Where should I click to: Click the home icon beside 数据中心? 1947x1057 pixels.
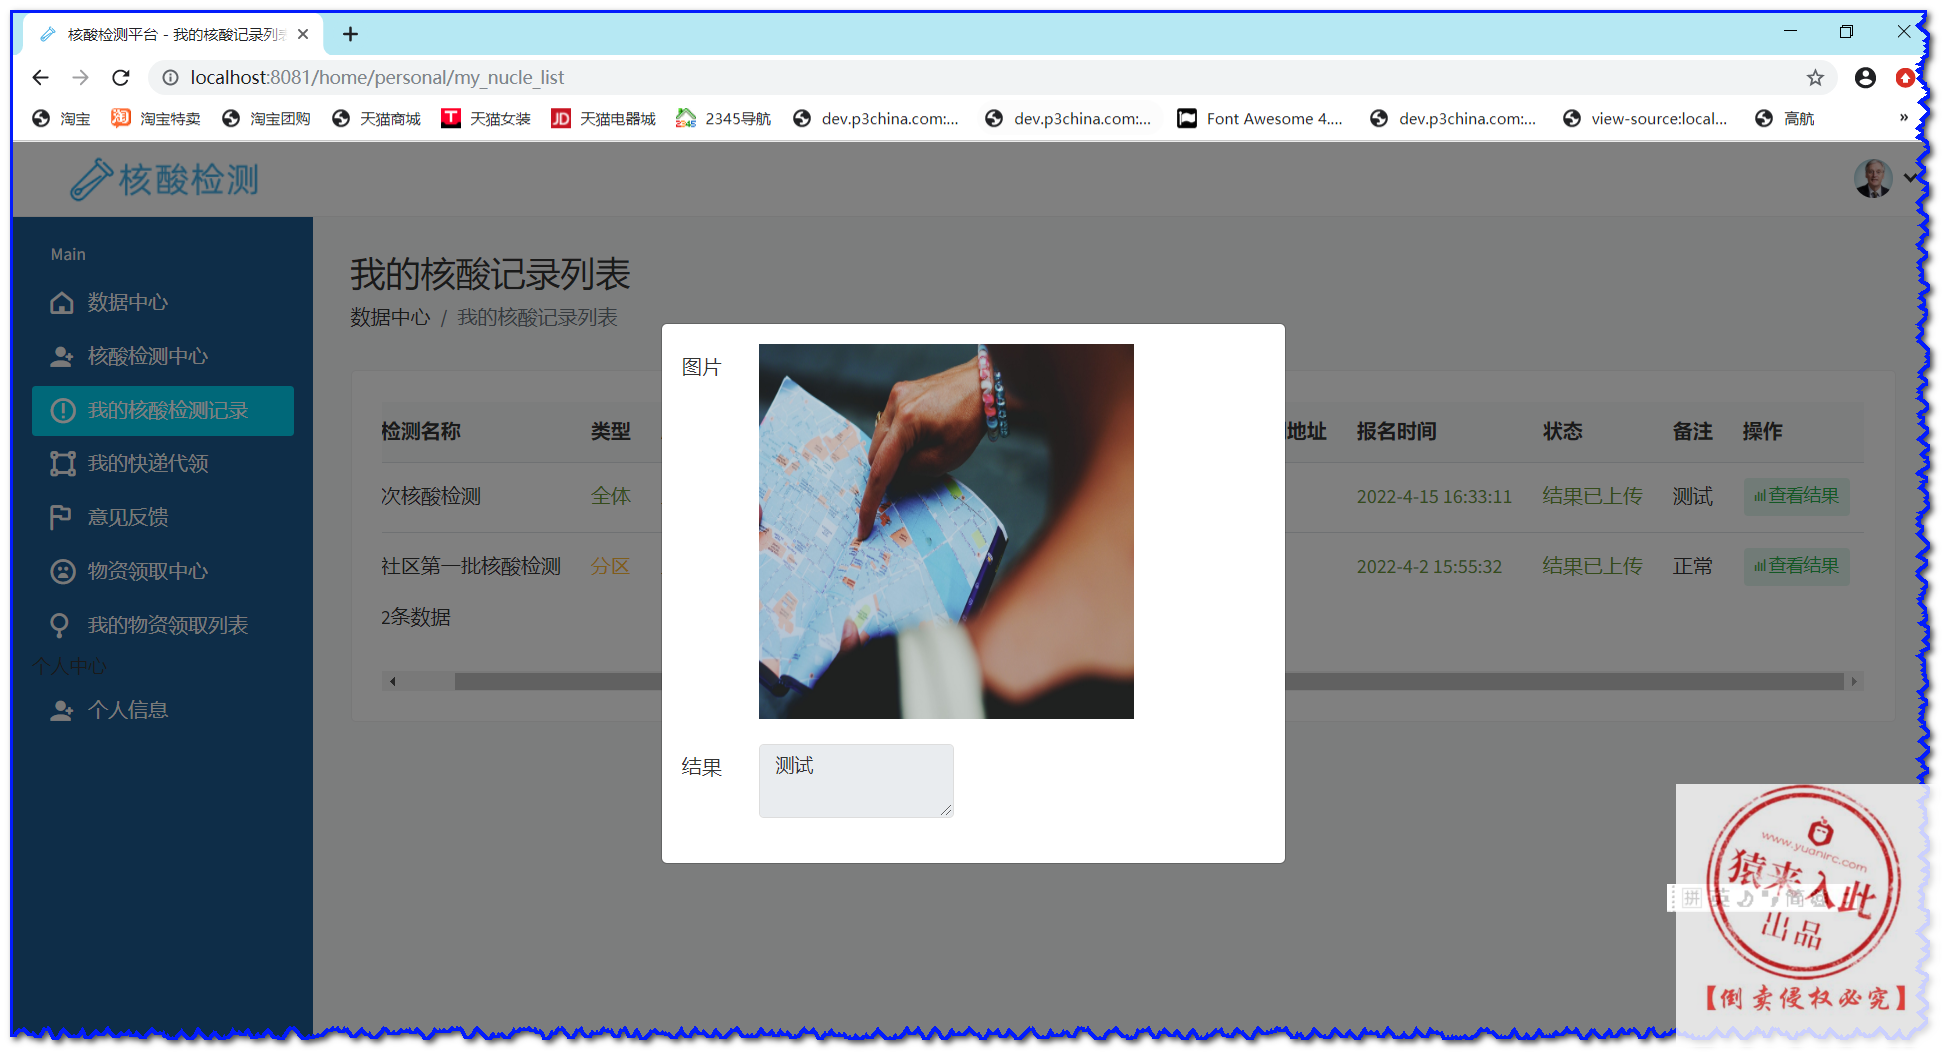pyautogui.click(x=62, y=302)
